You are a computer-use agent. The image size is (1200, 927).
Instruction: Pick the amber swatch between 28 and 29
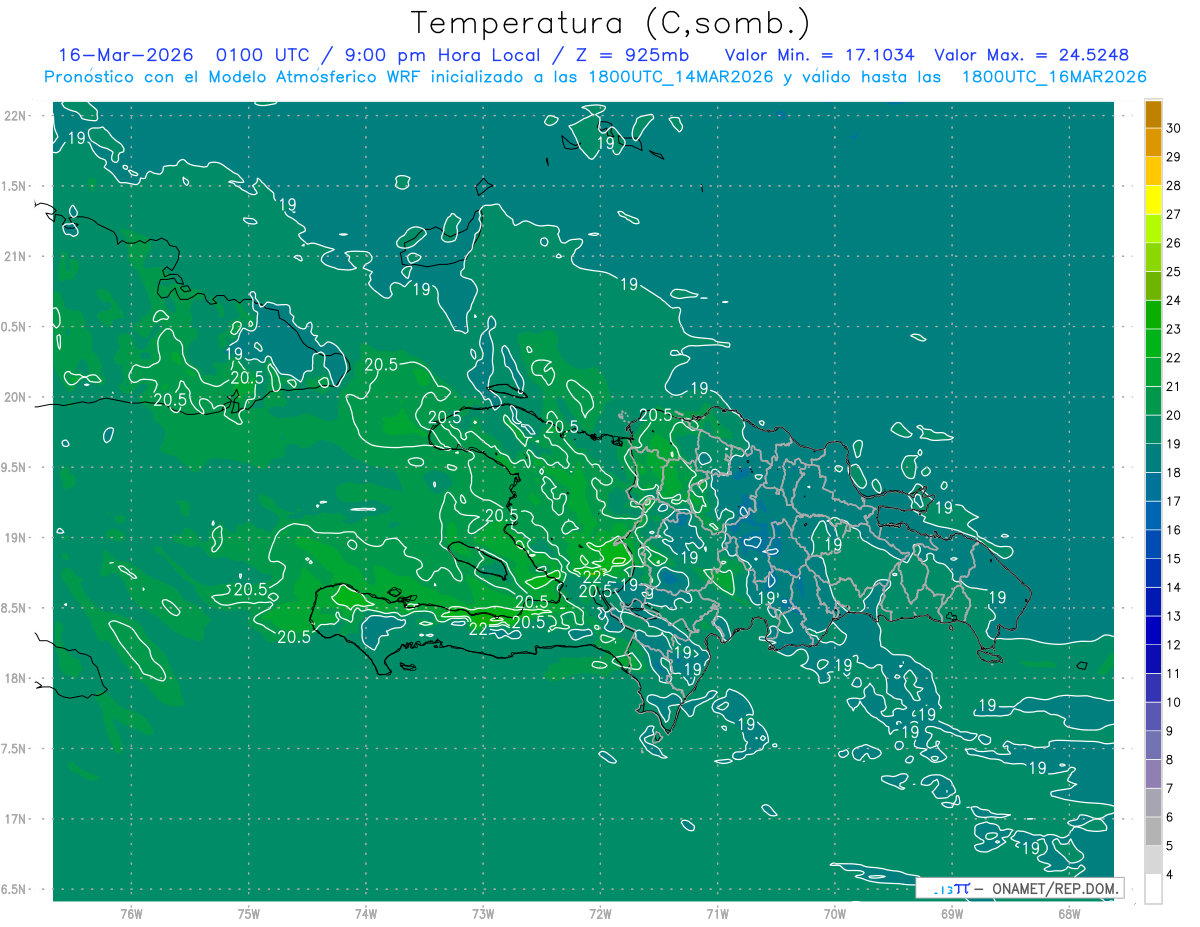click(1153, 172)
